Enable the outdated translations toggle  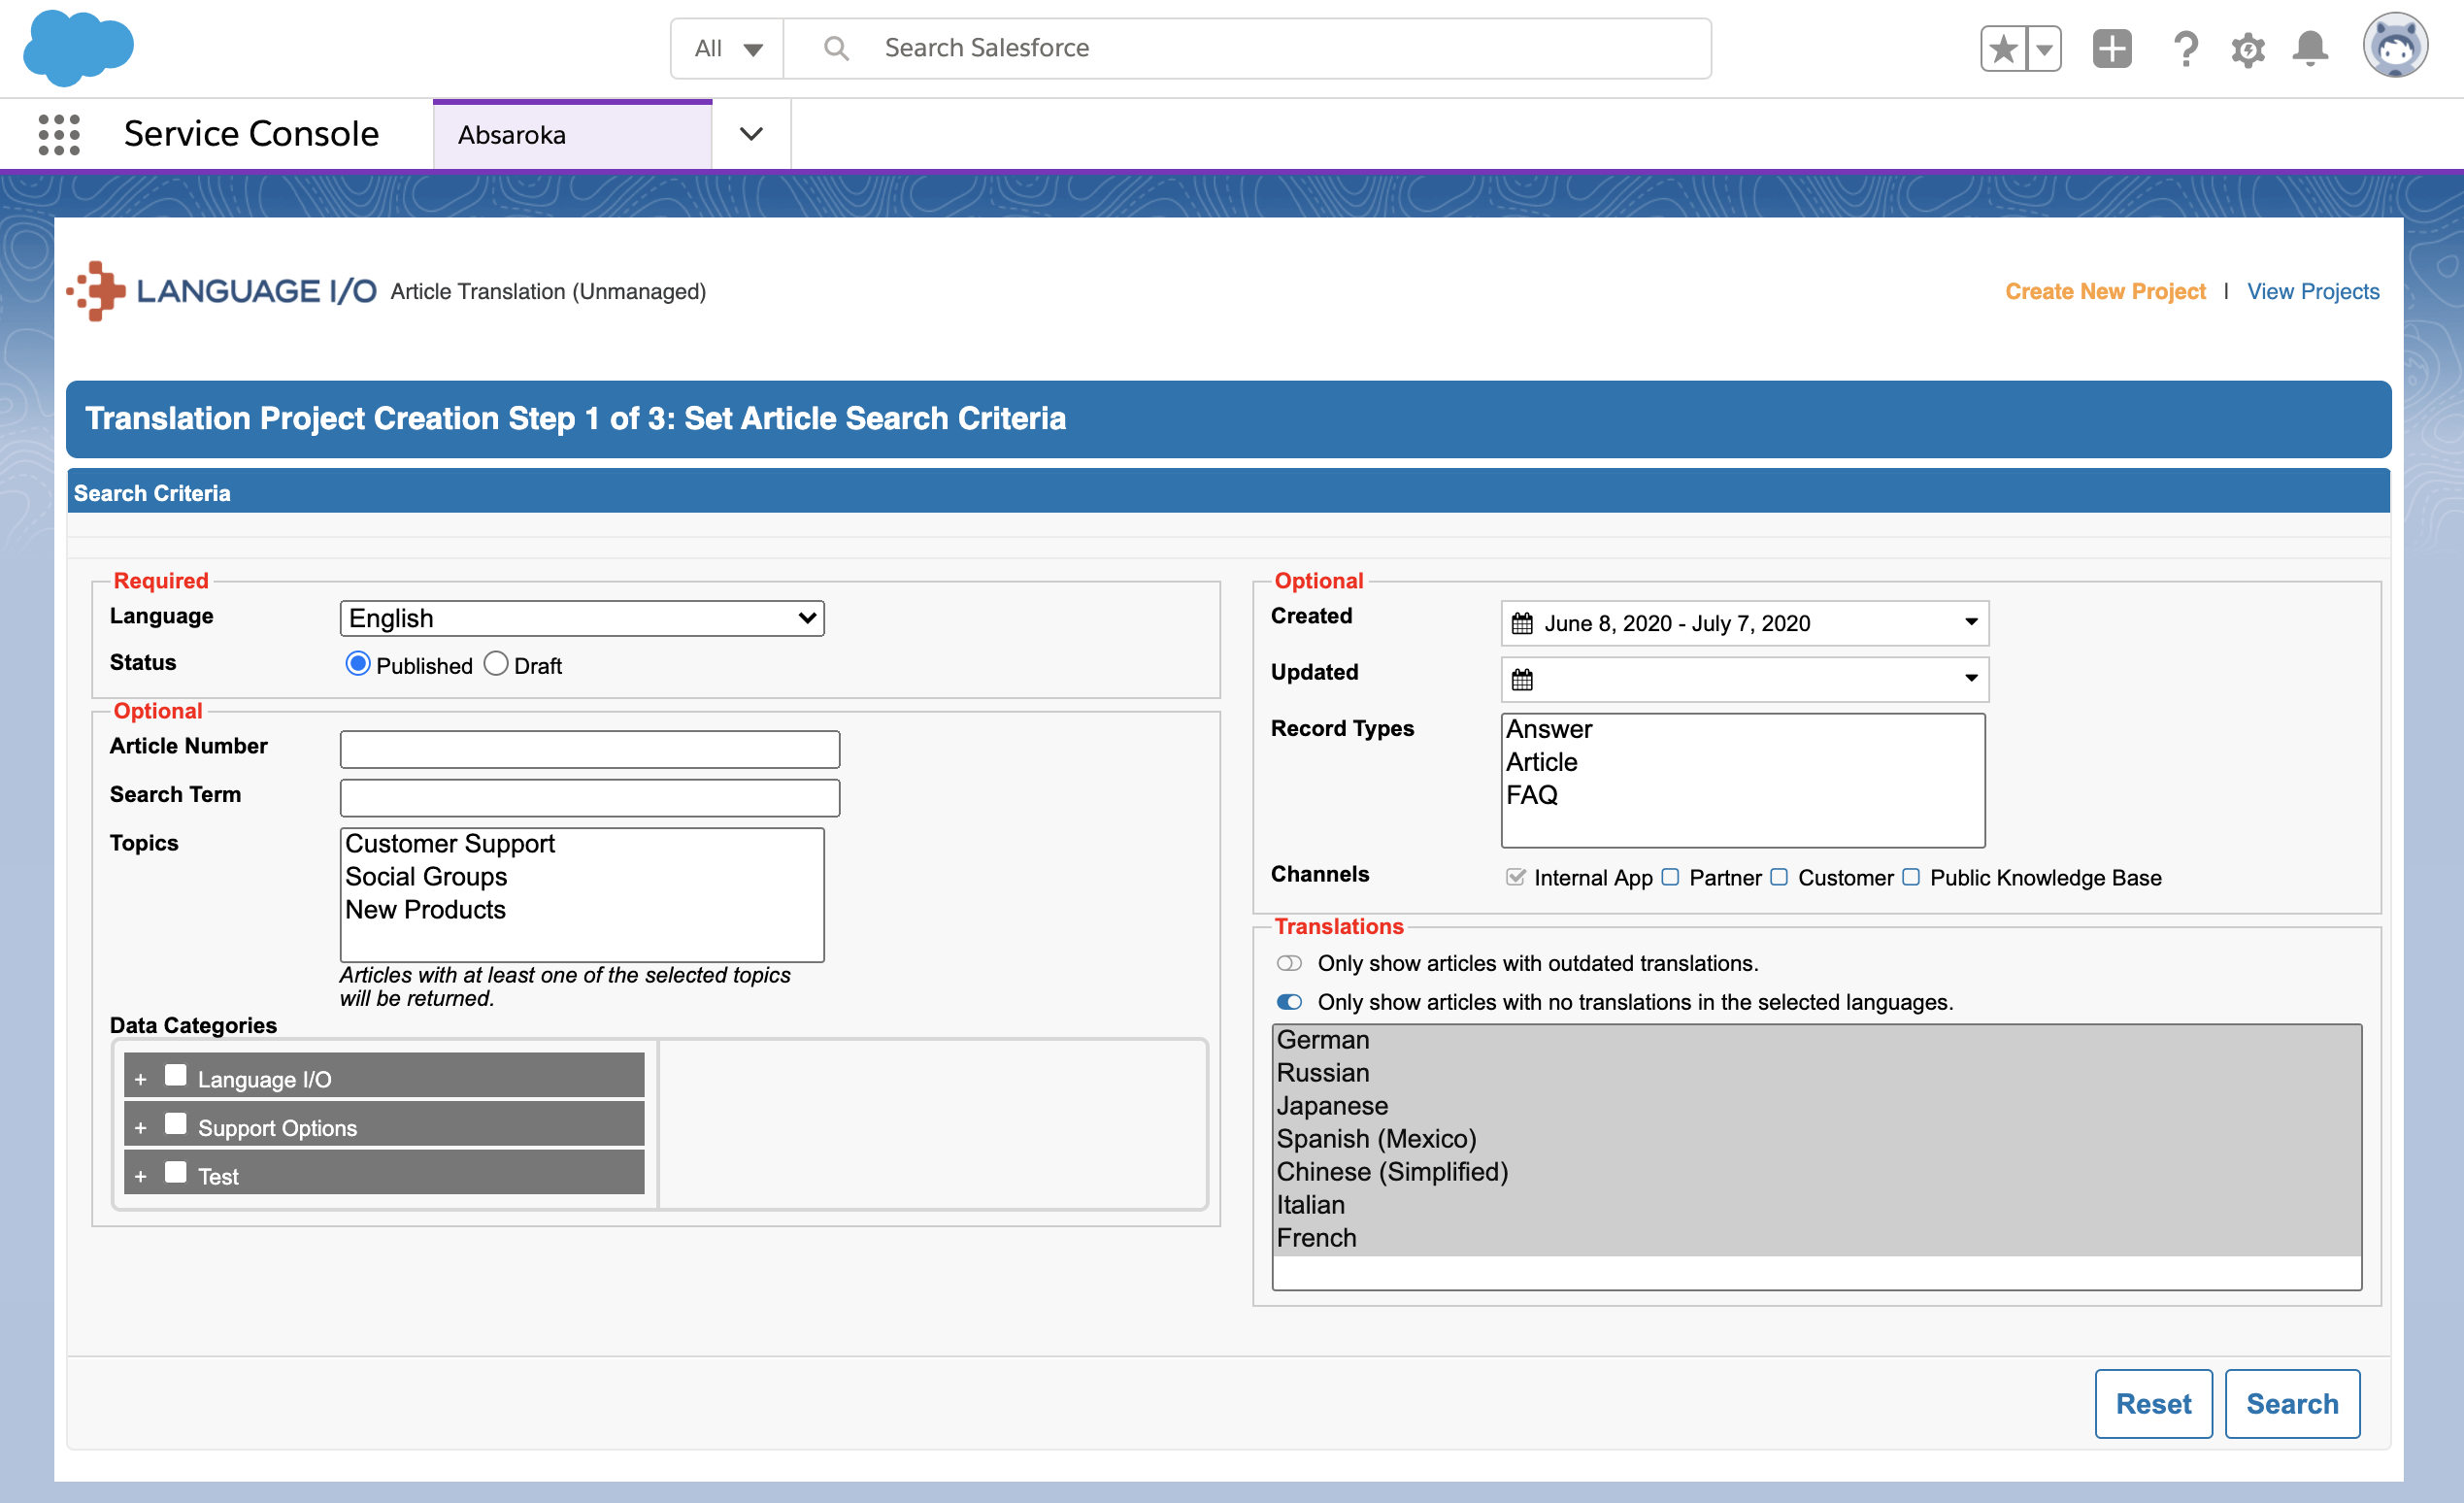[1289, 963]
